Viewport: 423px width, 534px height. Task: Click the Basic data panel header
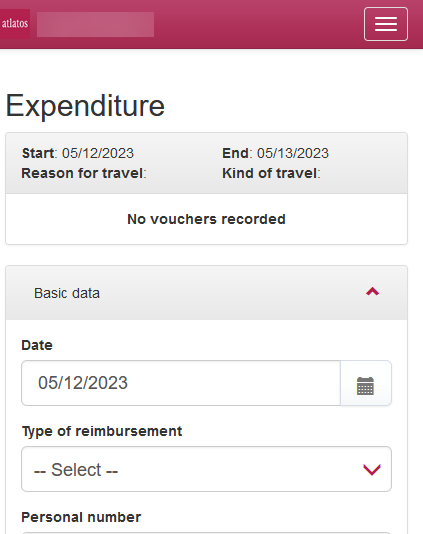[x=206, y=293]
